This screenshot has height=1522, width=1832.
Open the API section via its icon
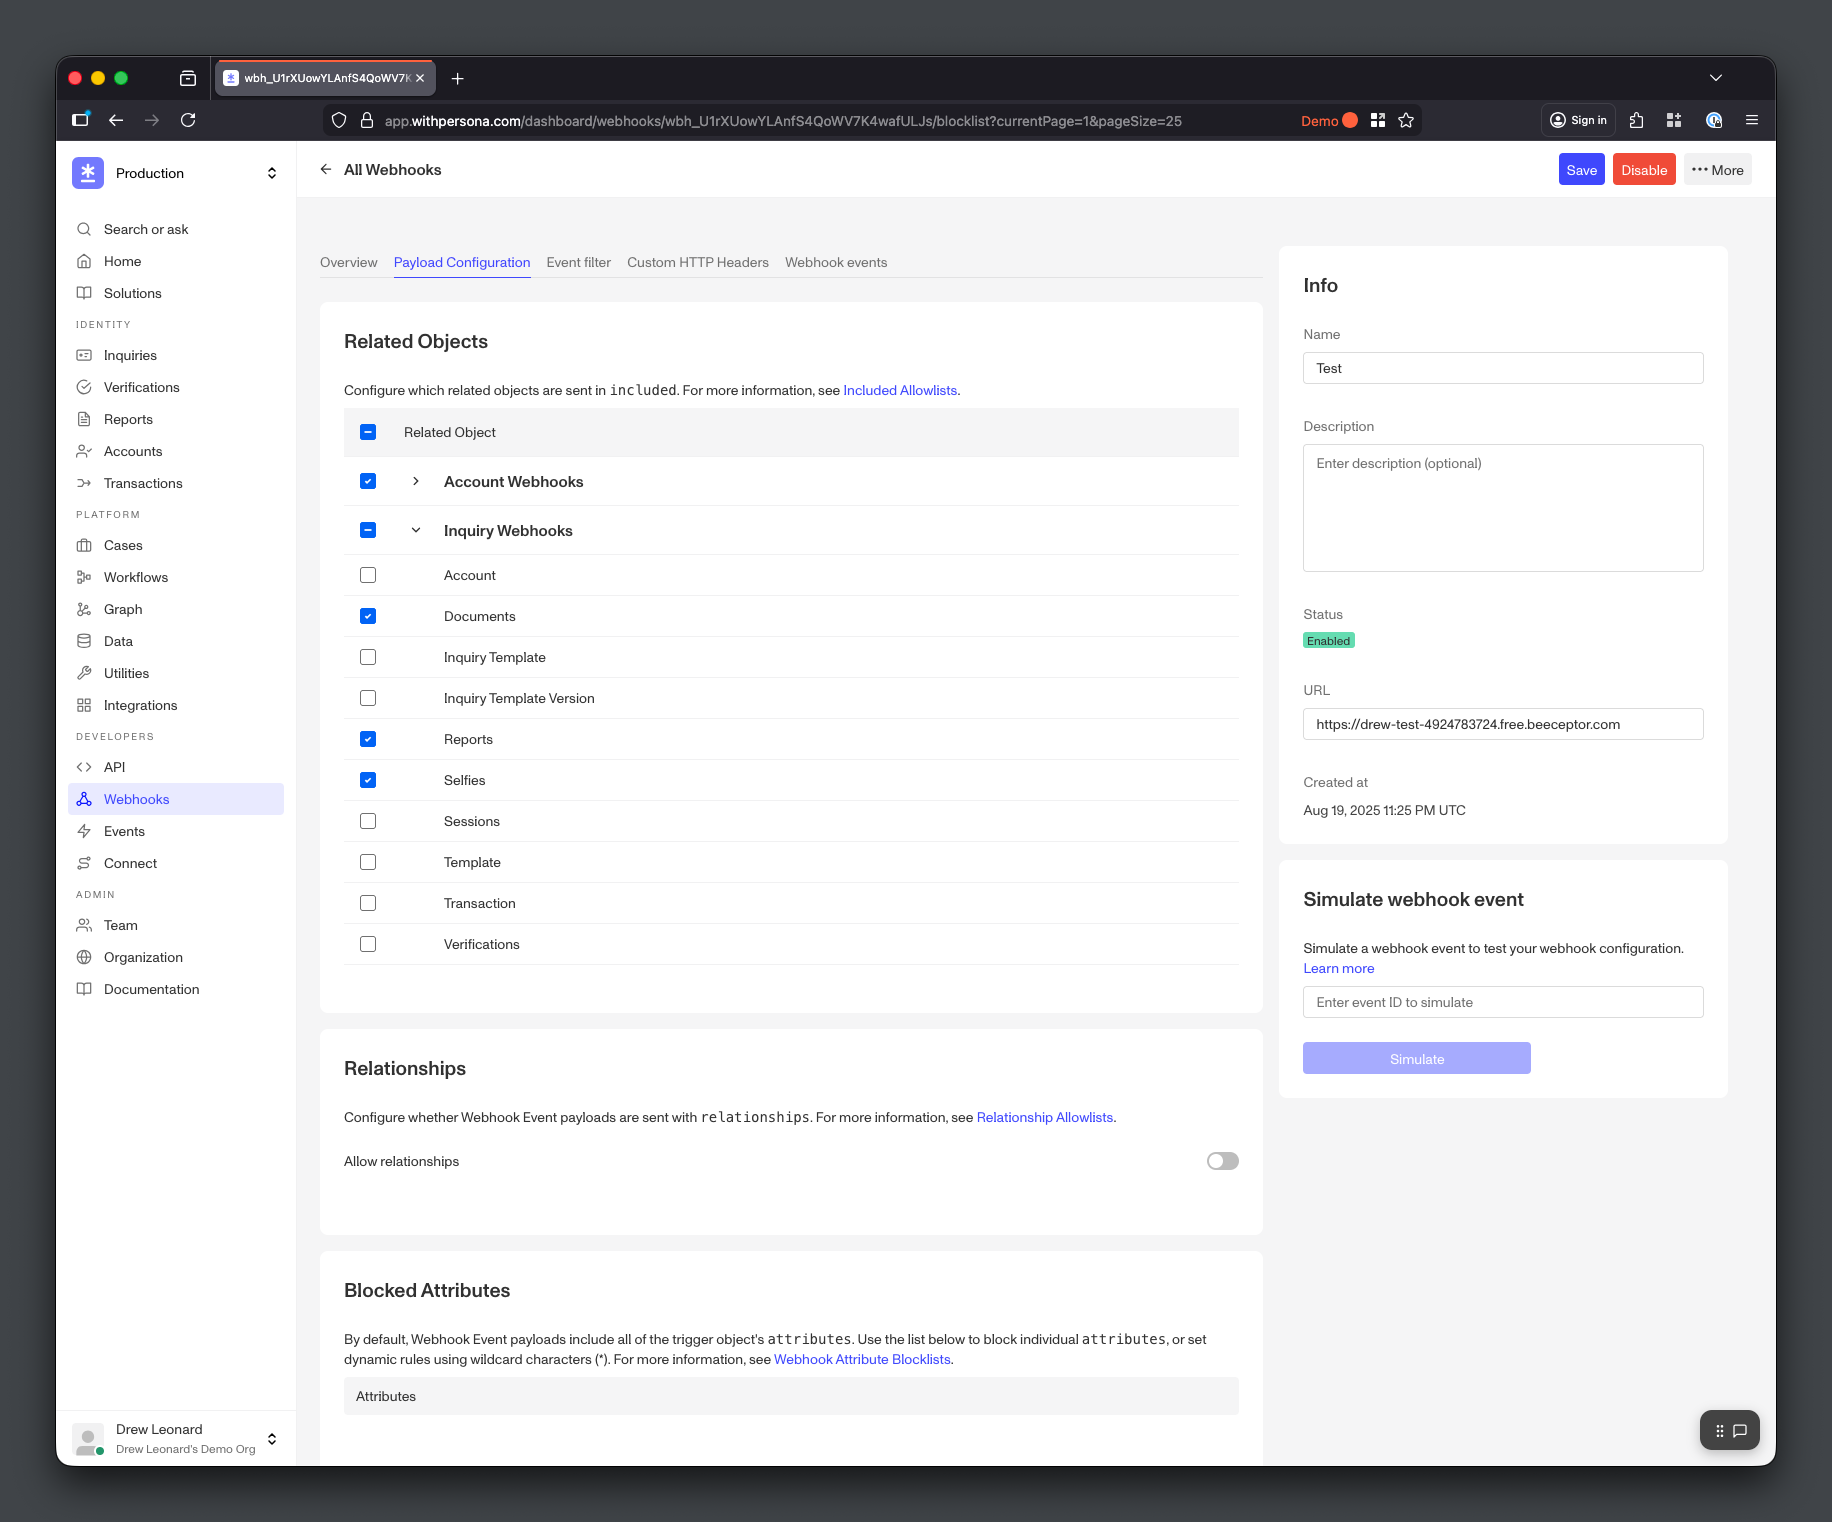pos(85,767)
